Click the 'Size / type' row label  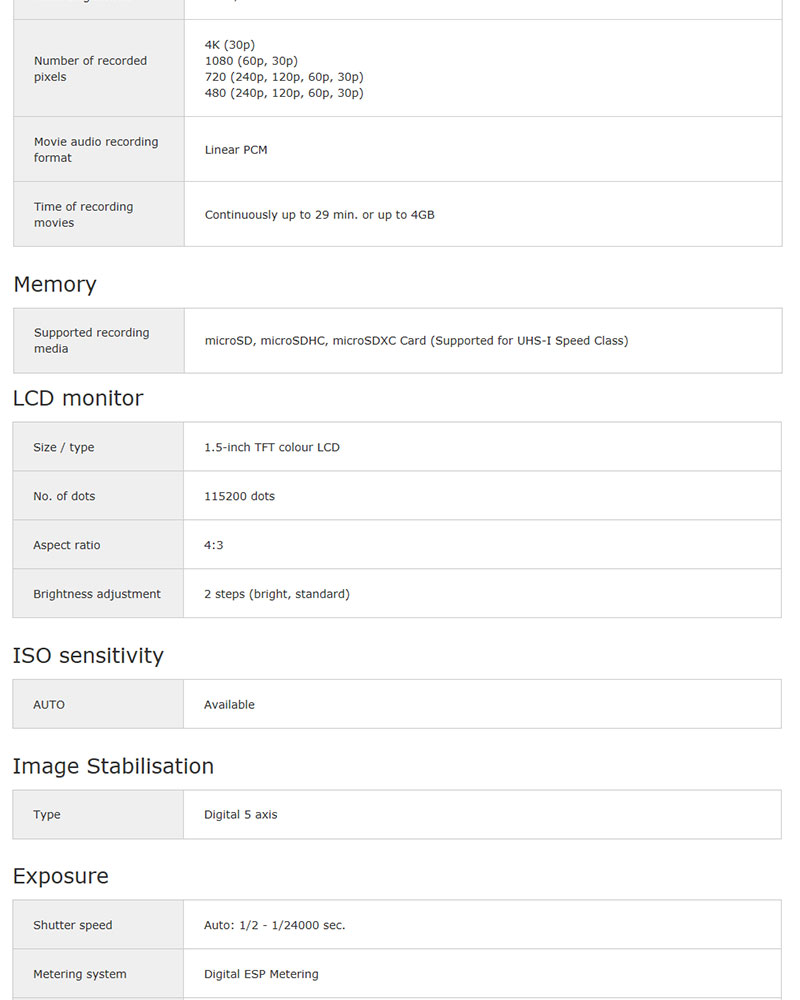point(64,447)
